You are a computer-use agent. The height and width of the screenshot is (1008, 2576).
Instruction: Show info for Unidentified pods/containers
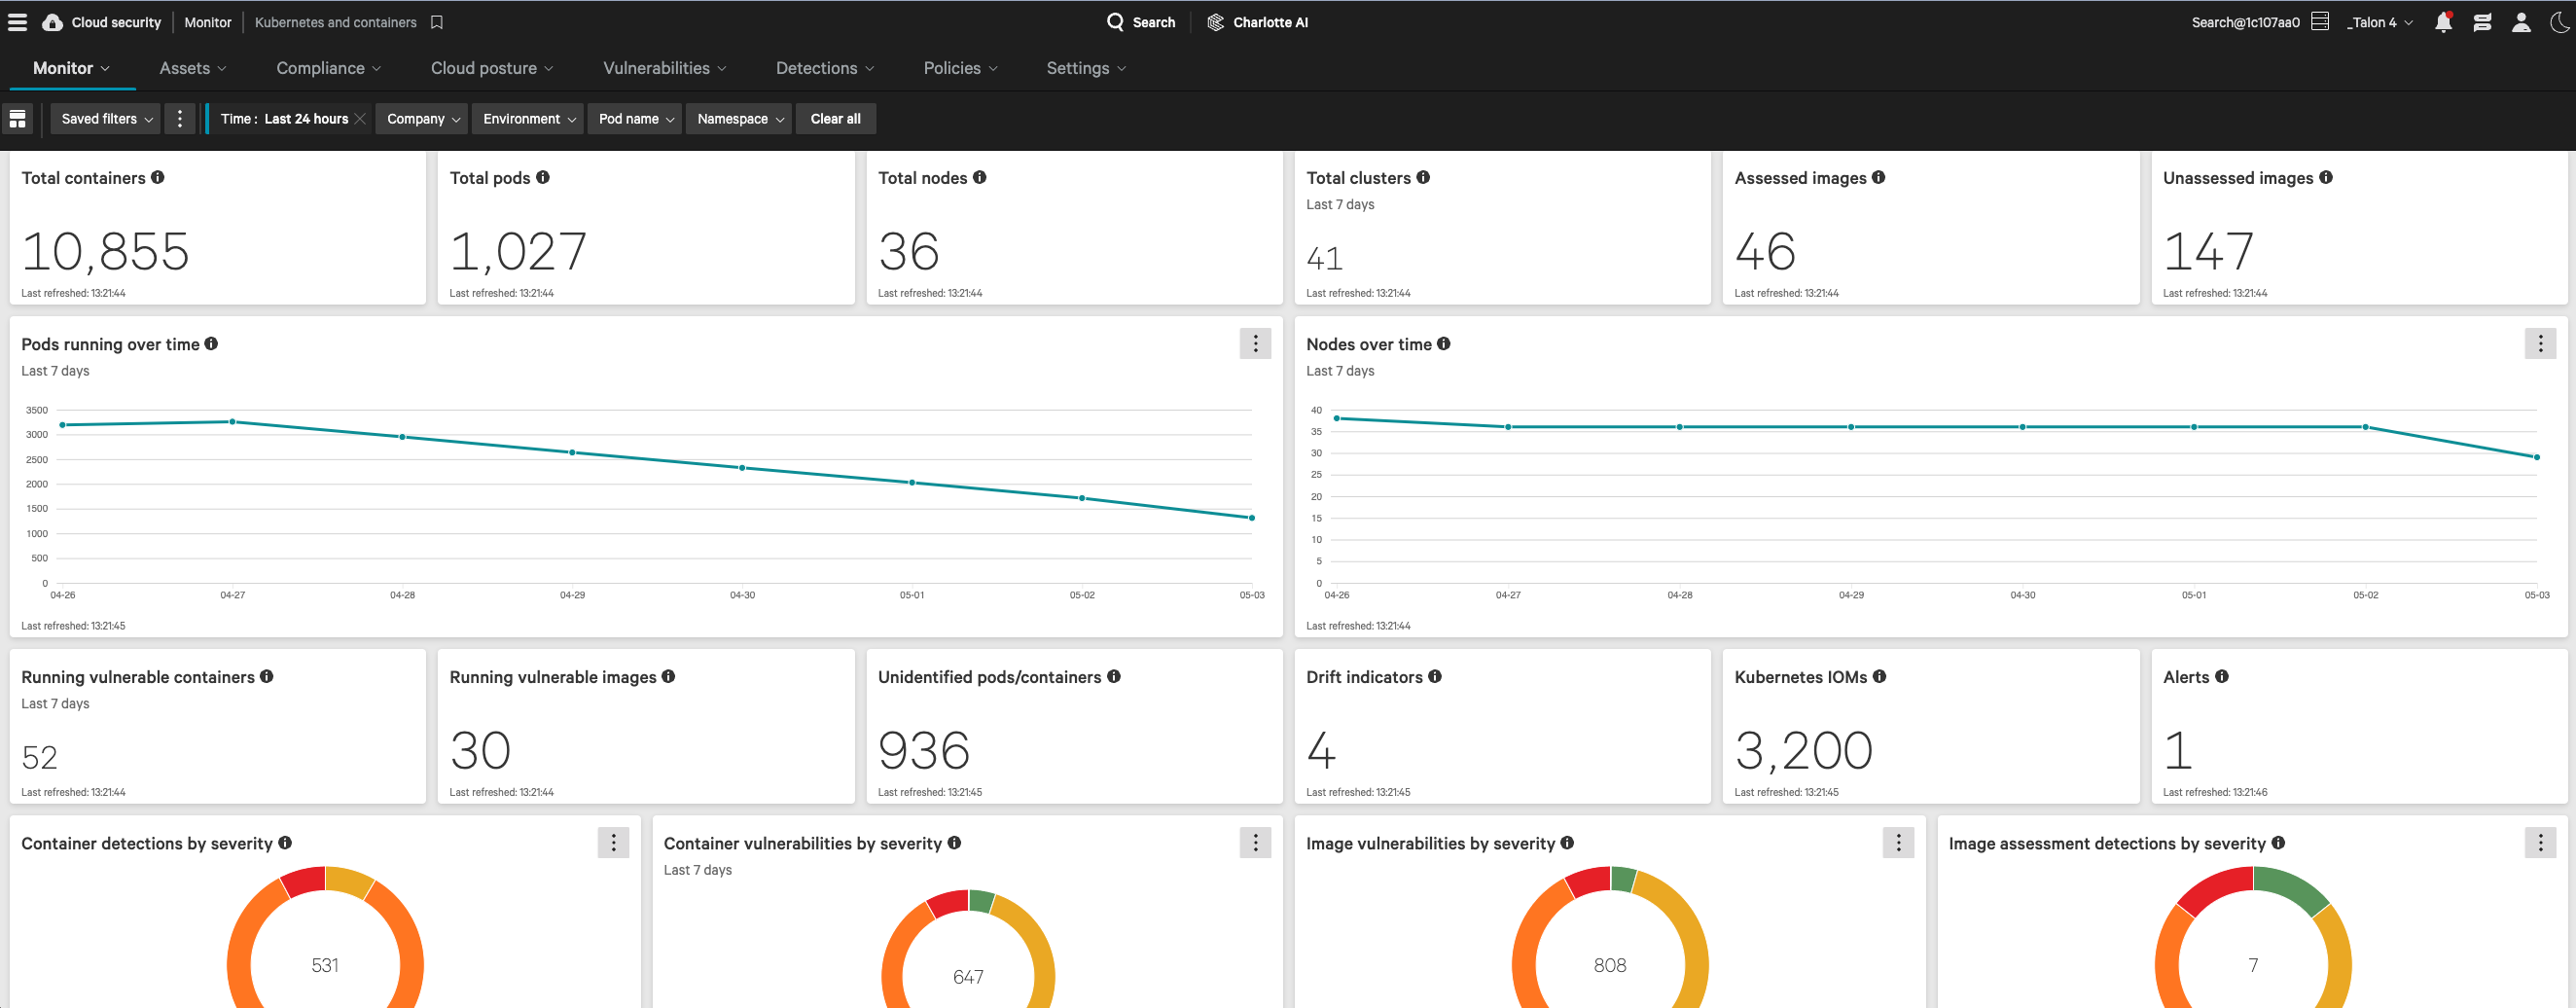pos(1114,676)
